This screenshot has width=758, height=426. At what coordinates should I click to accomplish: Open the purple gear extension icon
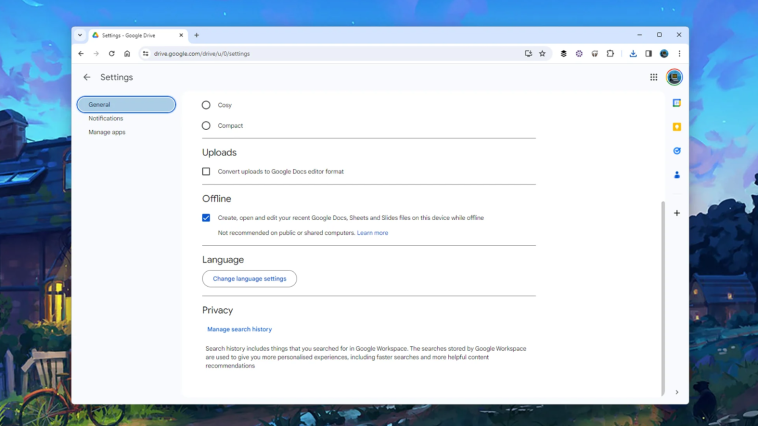(579, 54)
